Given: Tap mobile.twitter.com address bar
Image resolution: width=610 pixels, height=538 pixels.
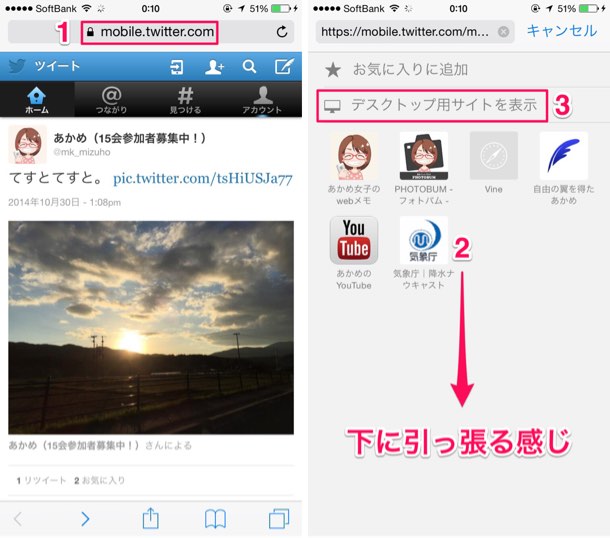Looking at the screenshot, I should point(151,32).
